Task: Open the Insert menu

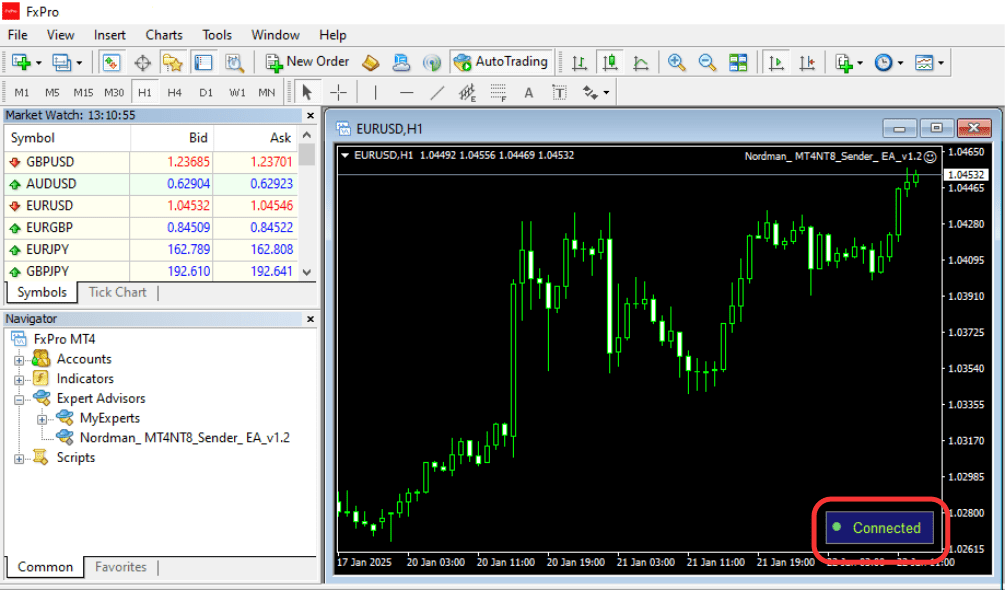Action: [110, 35]
